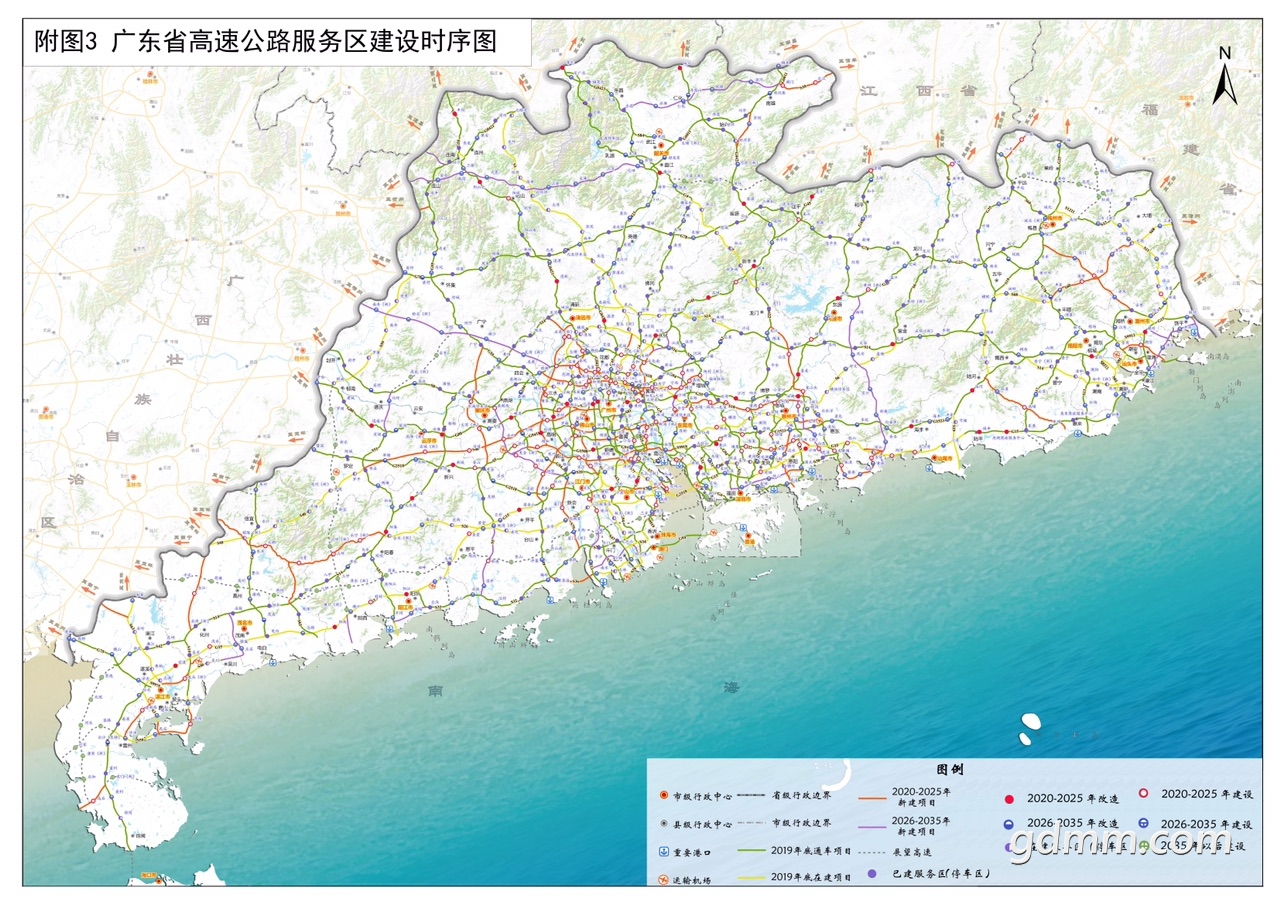Click the 重要港口 anchor legend icon
The width and height of the screenshot is (1280, 904).
pos(663,852)
